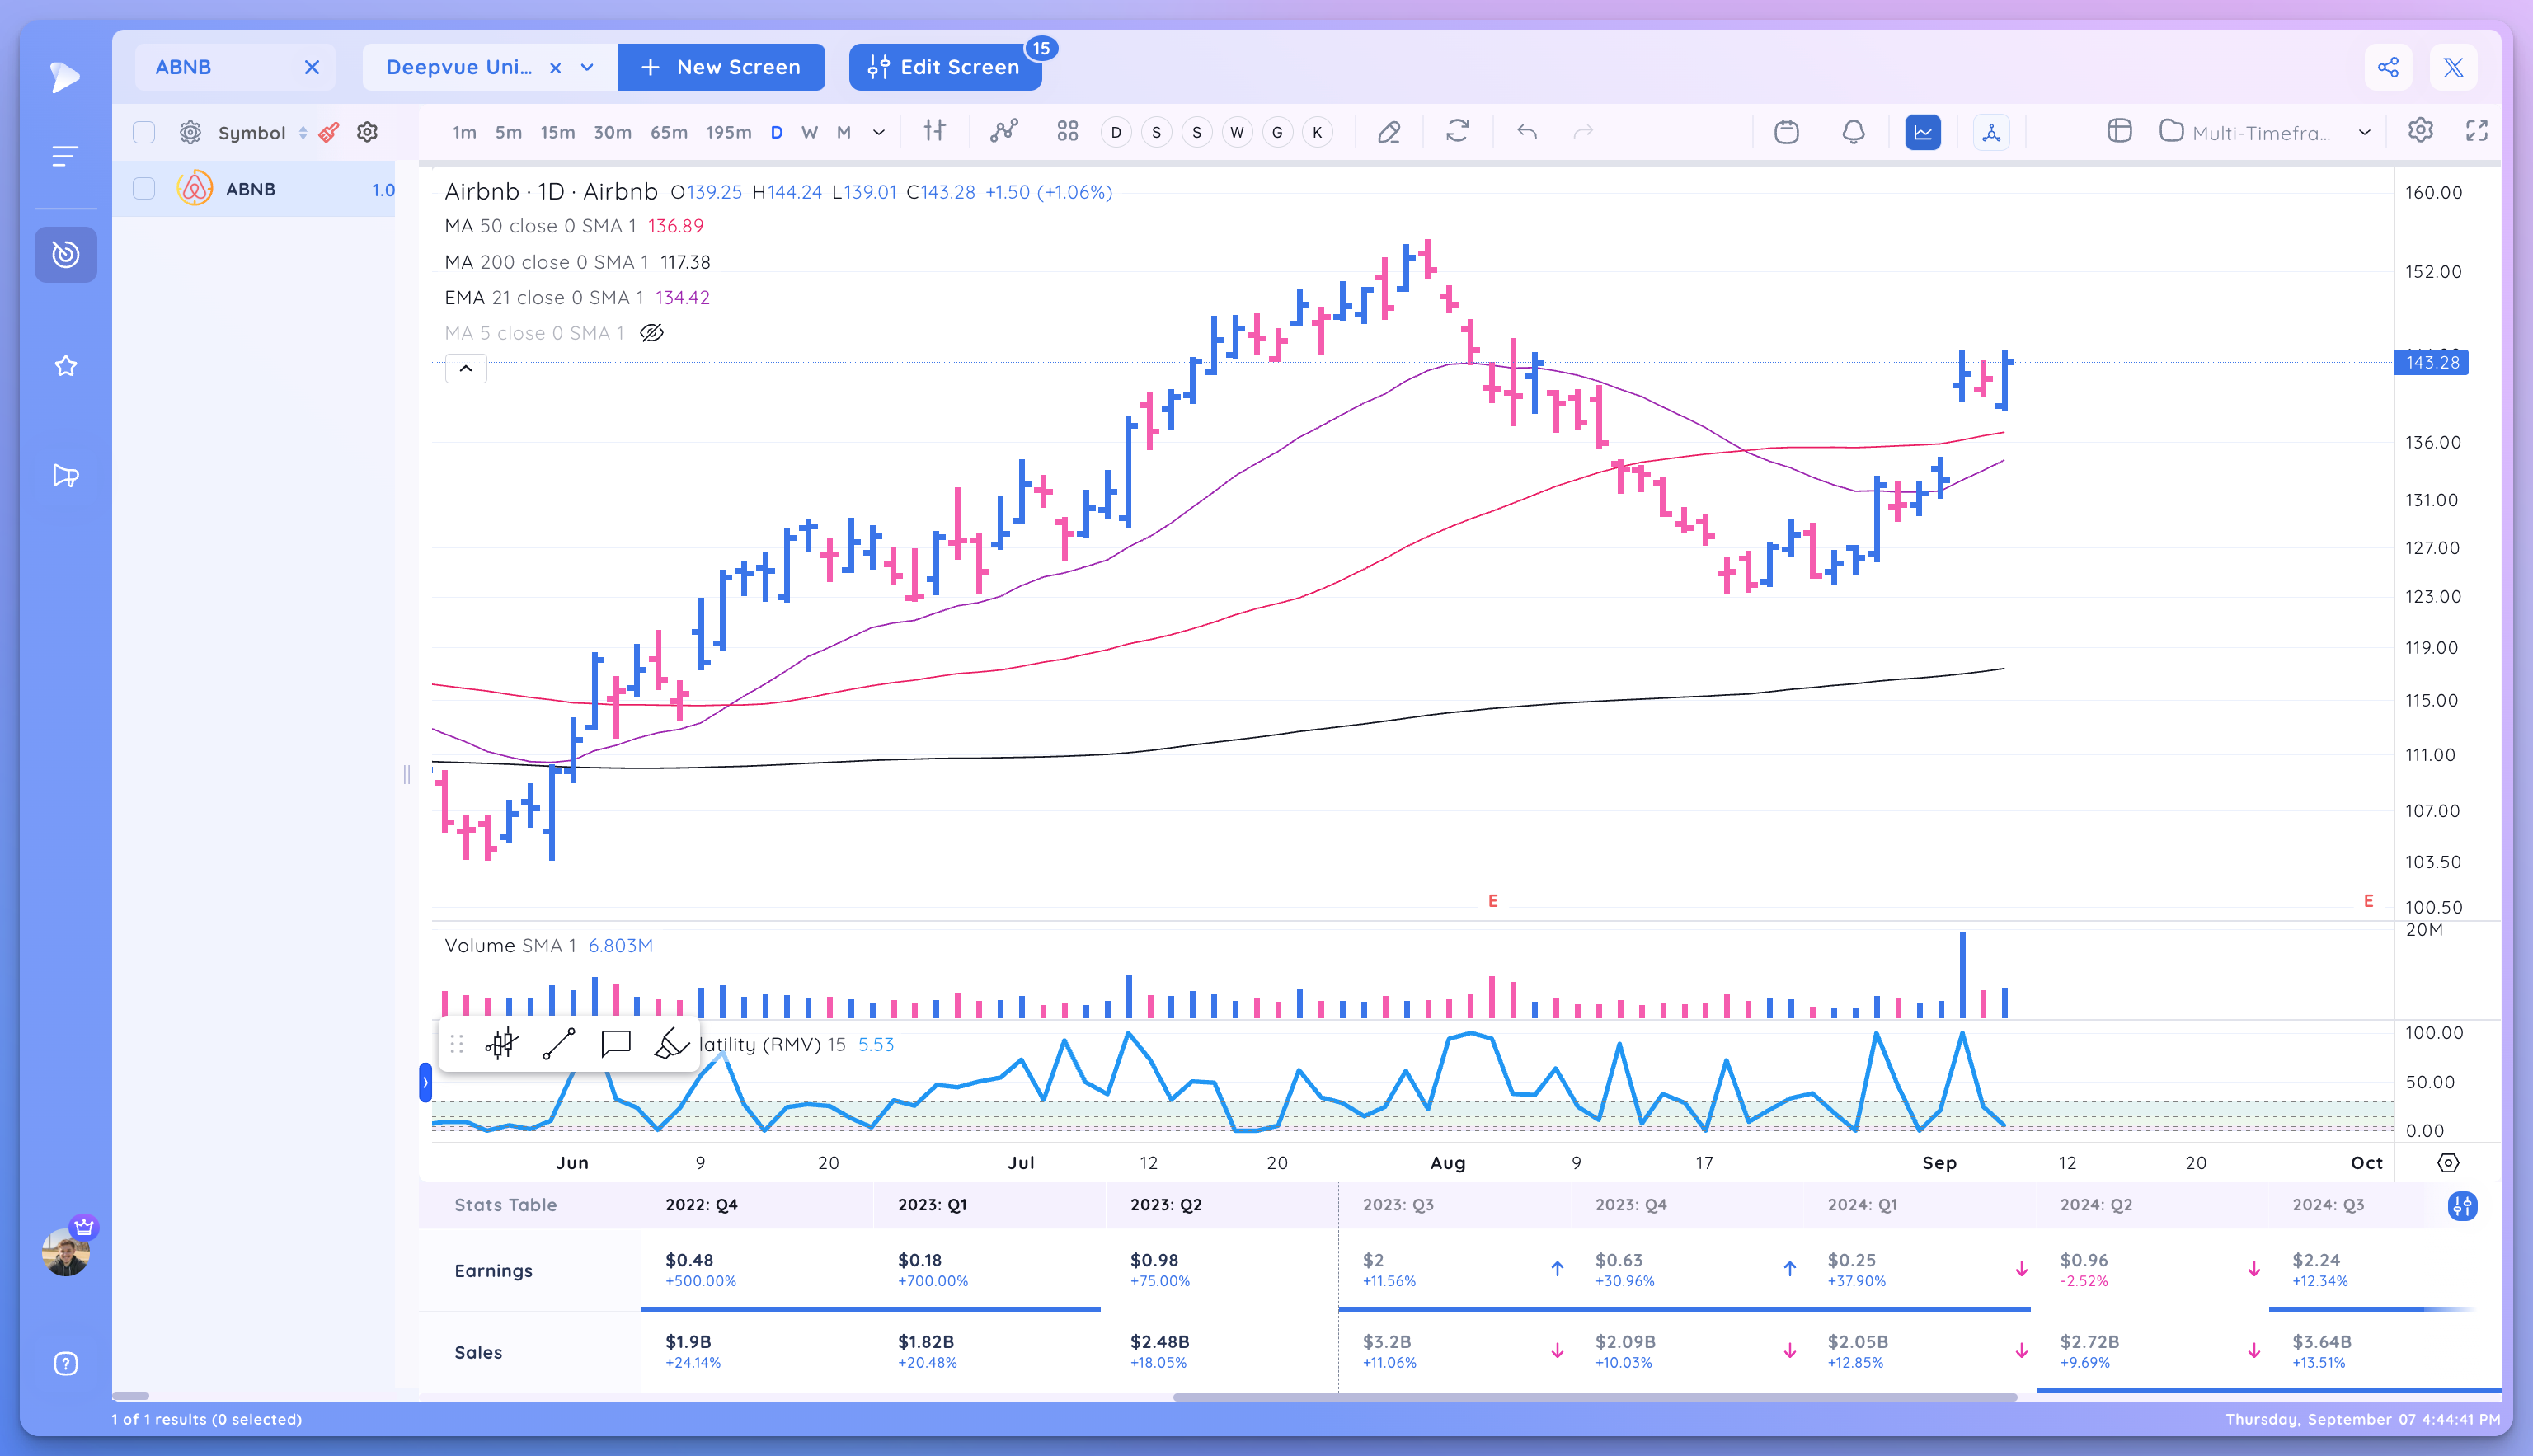This screenshot has height=1456, width=2533.
Task: Toggle the select-all checkbox in watchlist header
Action: [144, 132]
